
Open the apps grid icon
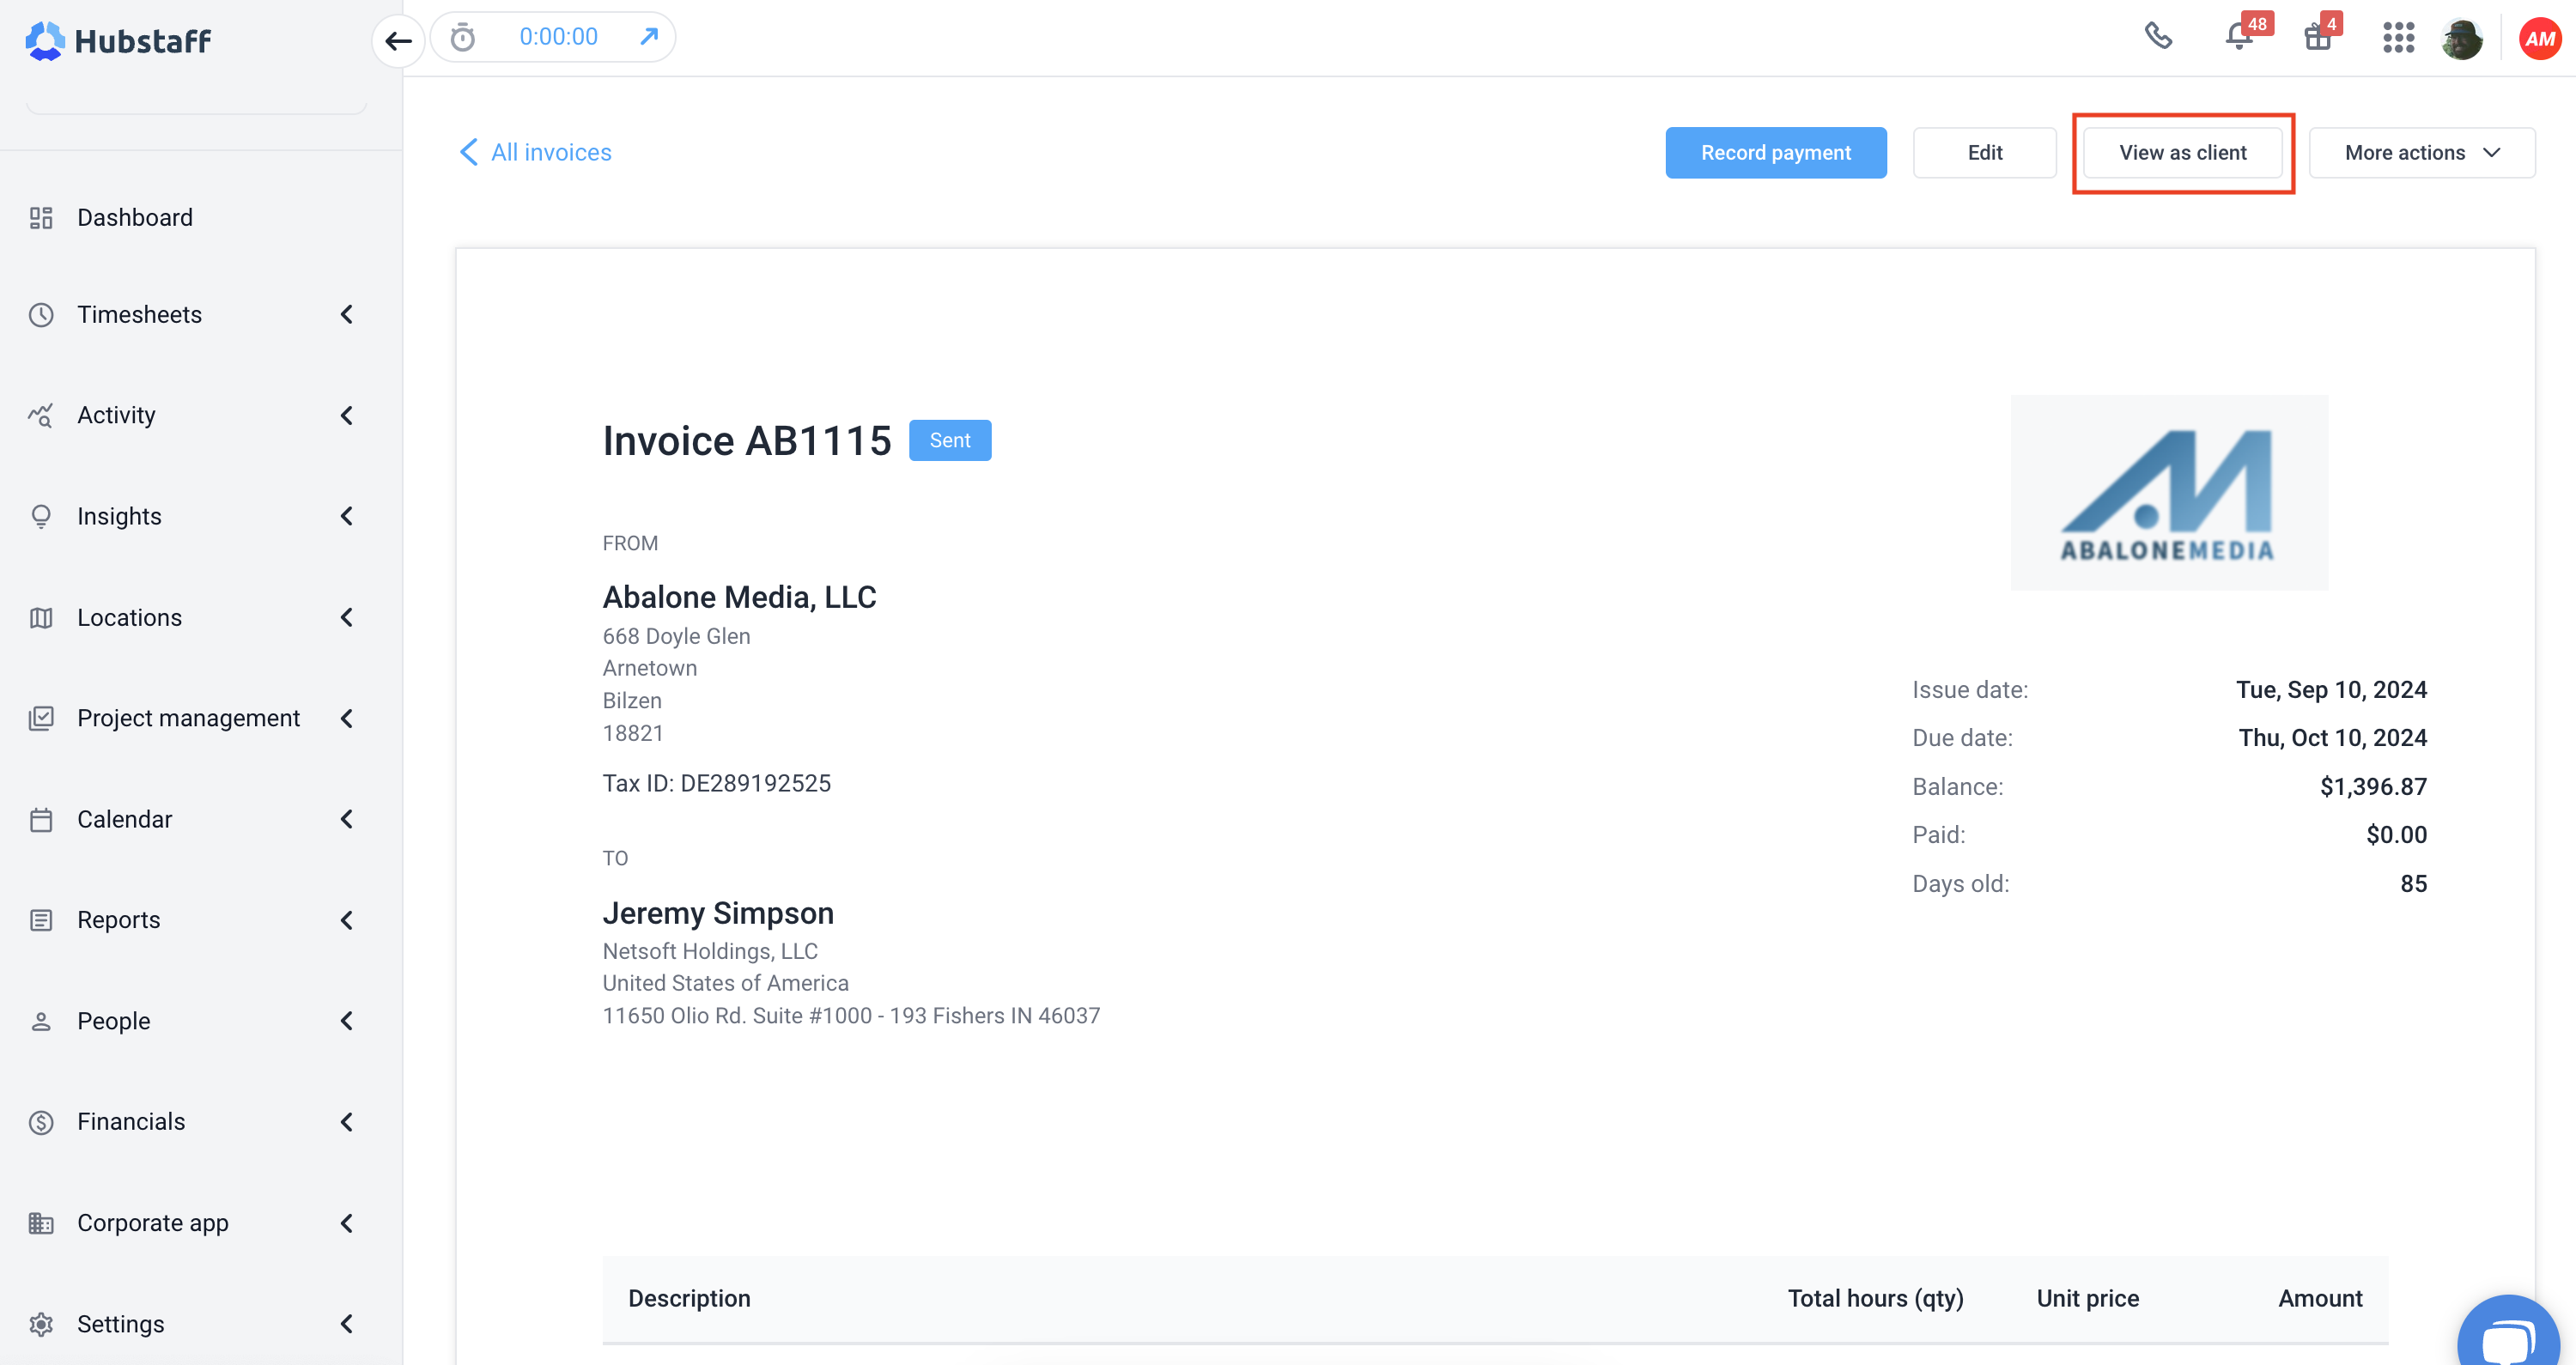2398,38
